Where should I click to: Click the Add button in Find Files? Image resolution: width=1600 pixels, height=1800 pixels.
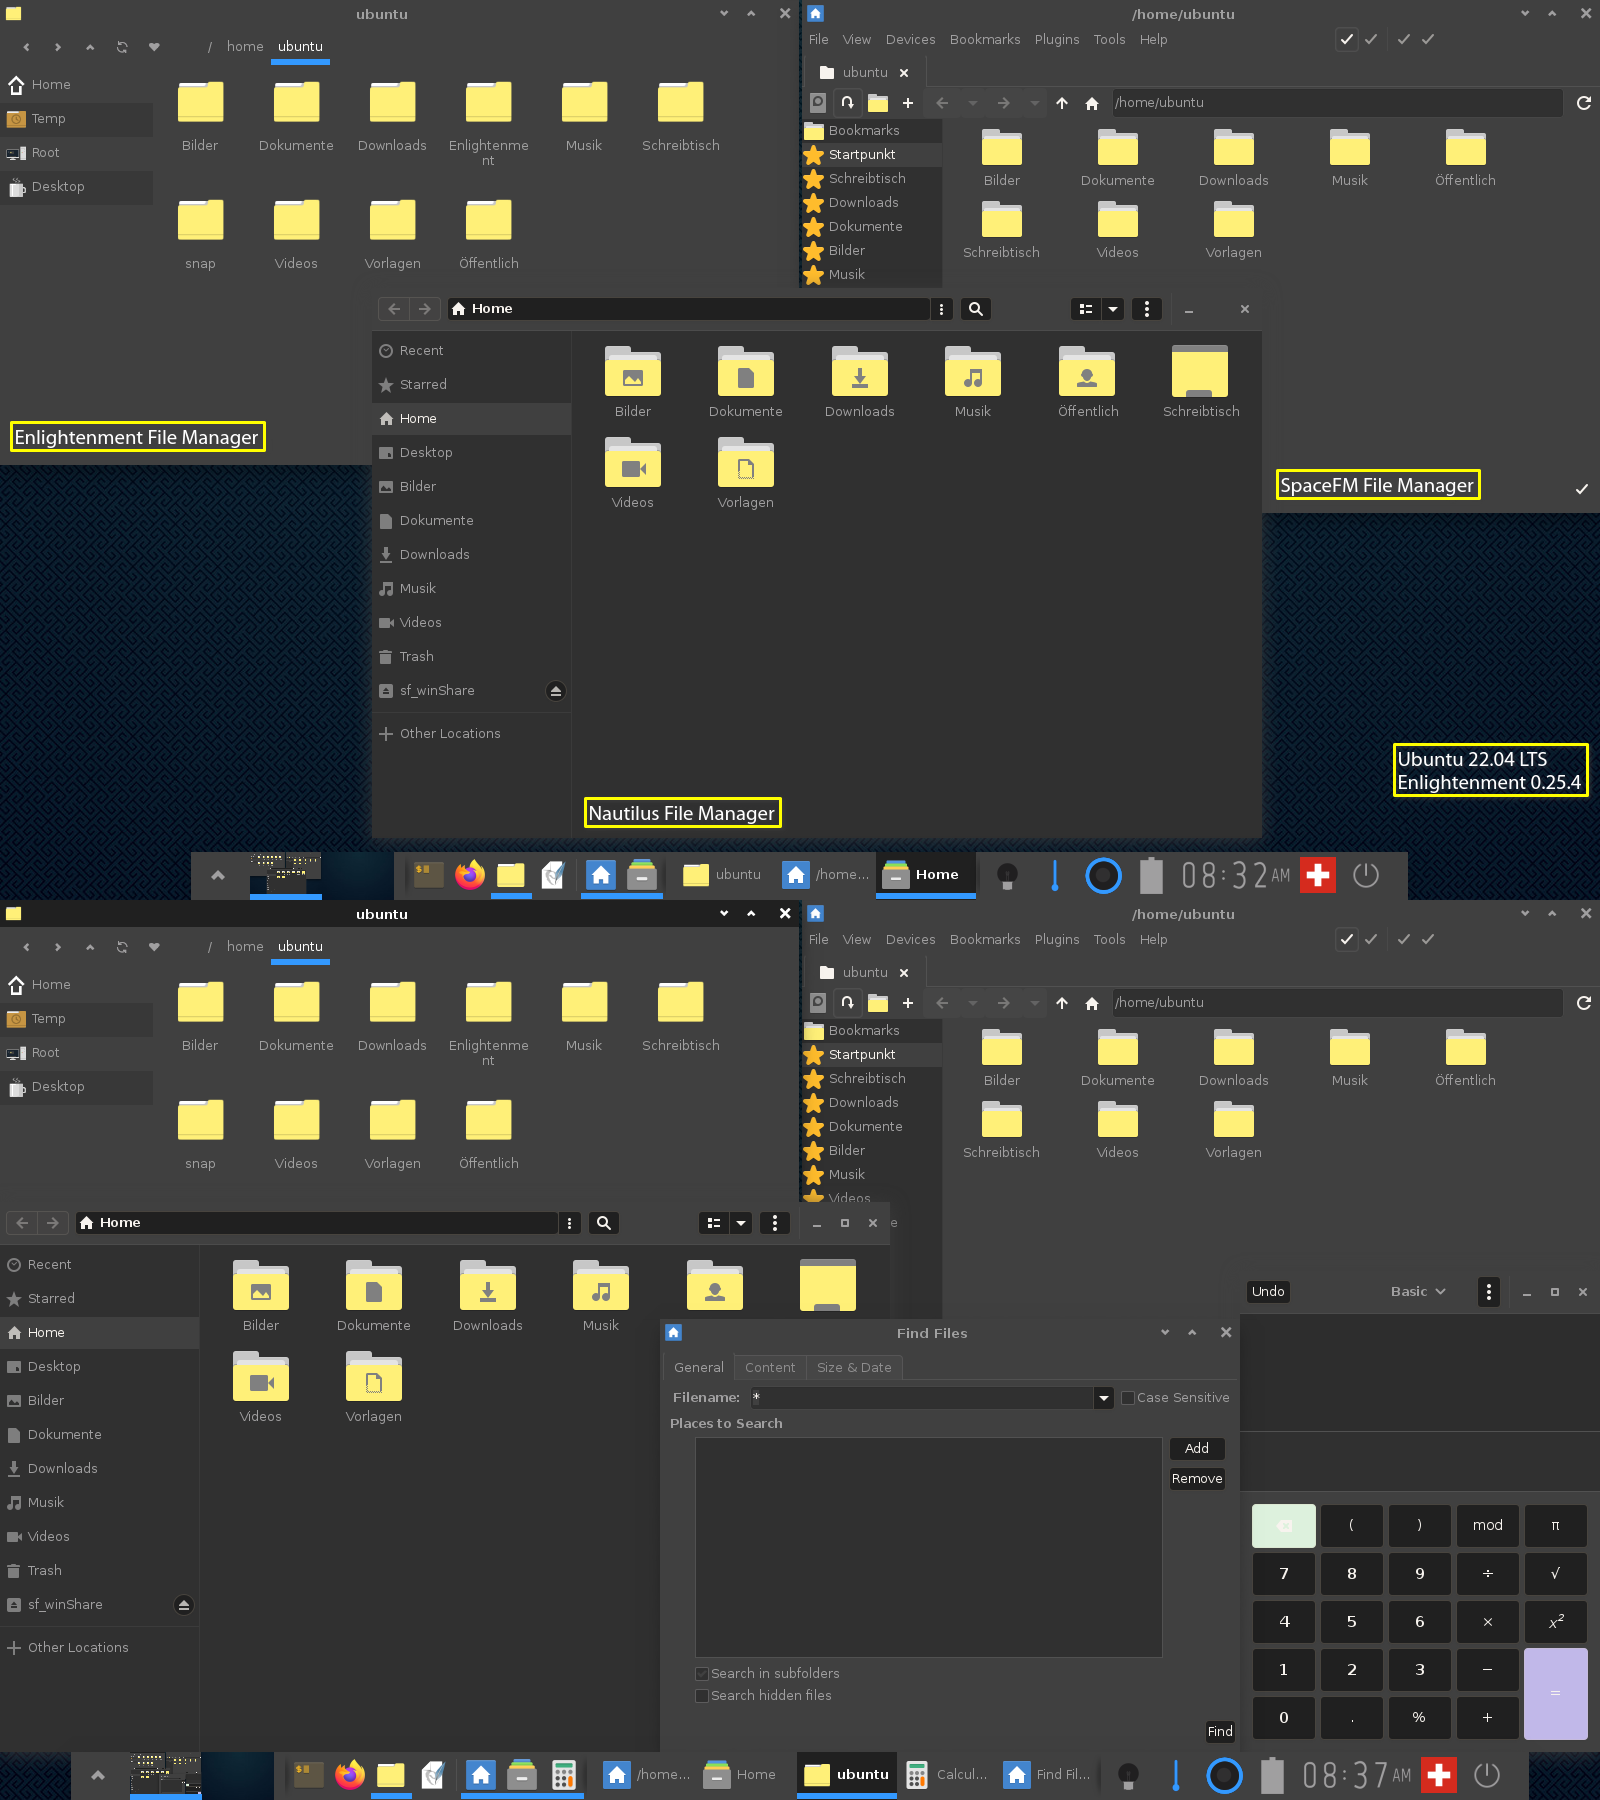point(1197,1449)
